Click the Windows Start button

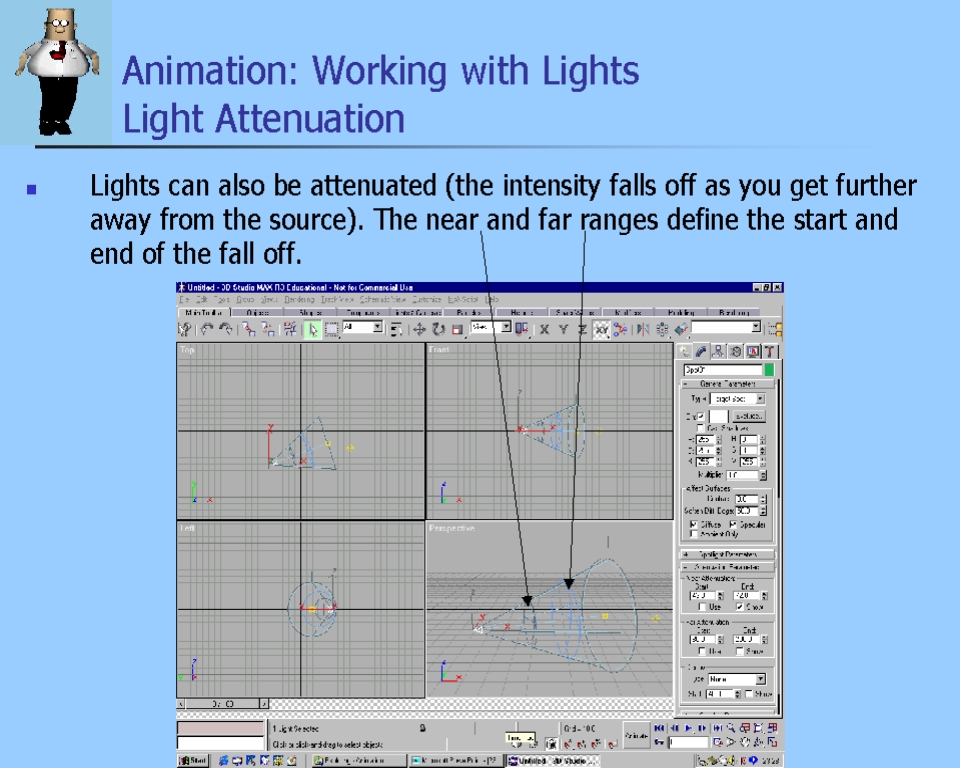[193, 760]
